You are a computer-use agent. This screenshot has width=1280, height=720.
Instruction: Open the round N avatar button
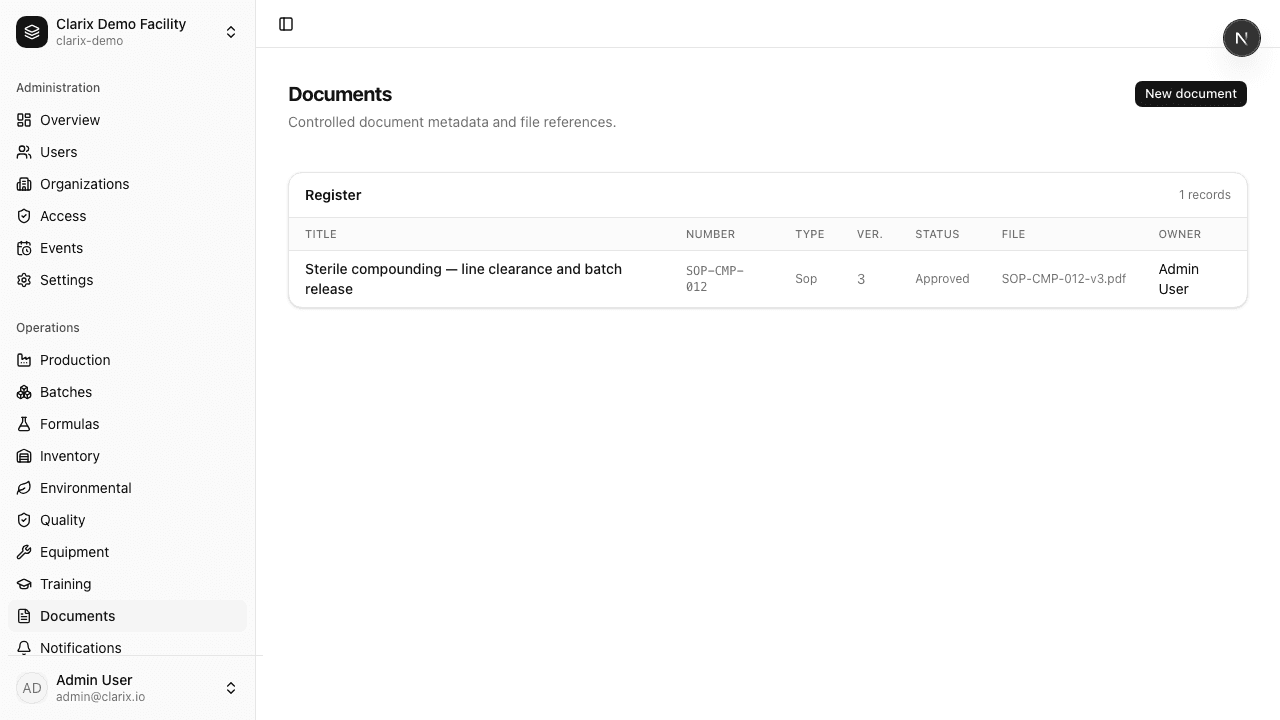coord(1242,38)
